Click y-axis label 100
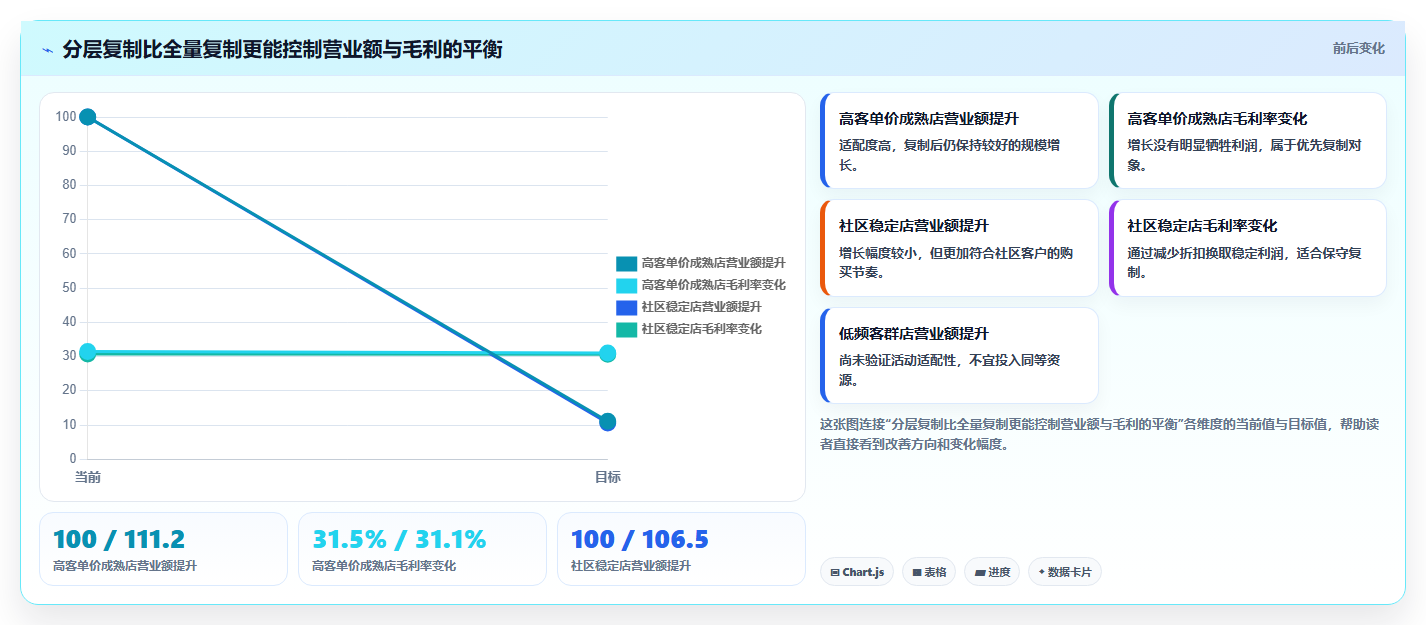The height and width of the screenshot is (625, 1426). [x=66, y=117]
